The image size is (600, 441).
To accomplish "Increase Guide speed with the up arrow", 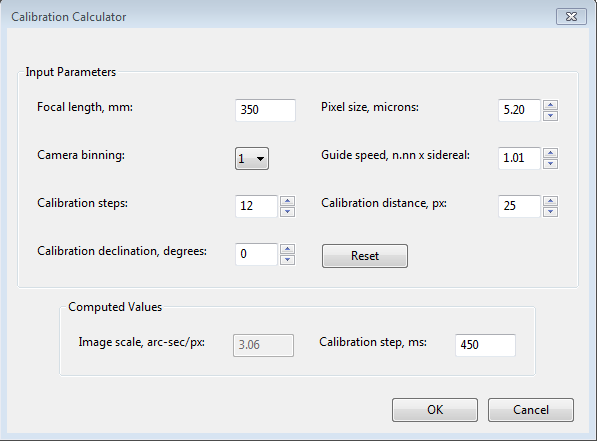I will pos(550,153).
